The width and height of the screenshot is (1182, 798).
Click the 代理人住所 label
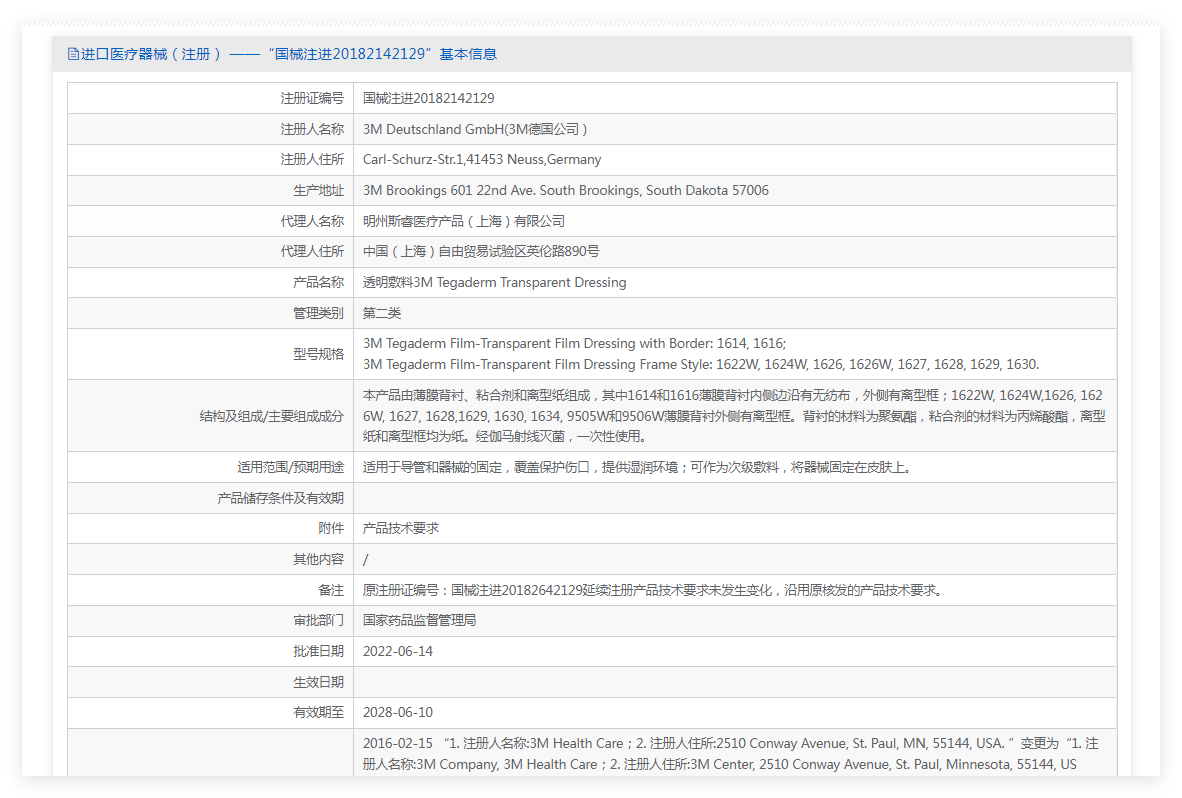point(312,252)
